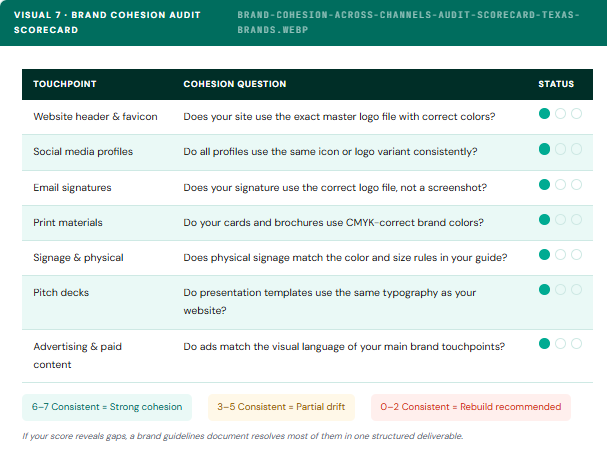Select the 'Email signatures' touchpoint label

pyautogui.click(x=72, y=187)
